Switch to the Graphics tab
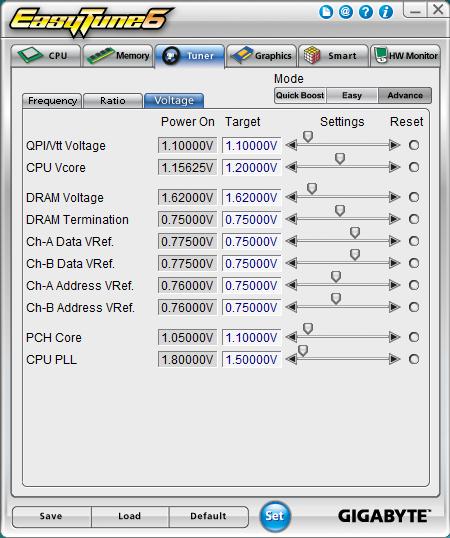Image resolution: width=450 pixels, height=538 pixels. pyautogui.click(x=262, y=56)
